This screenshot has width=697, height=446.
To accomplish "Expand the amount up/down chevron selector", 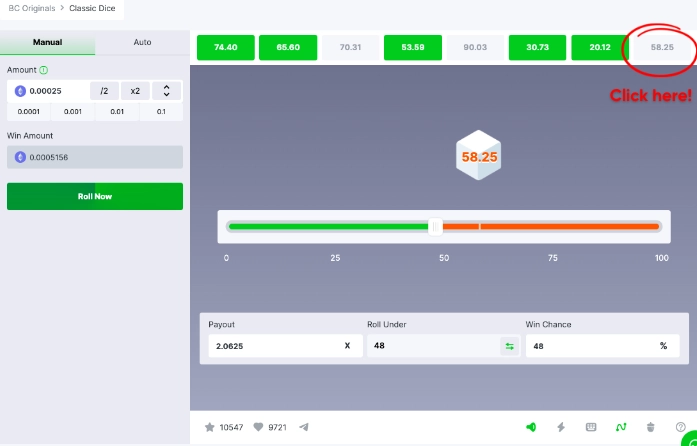I will click(167, 91).
